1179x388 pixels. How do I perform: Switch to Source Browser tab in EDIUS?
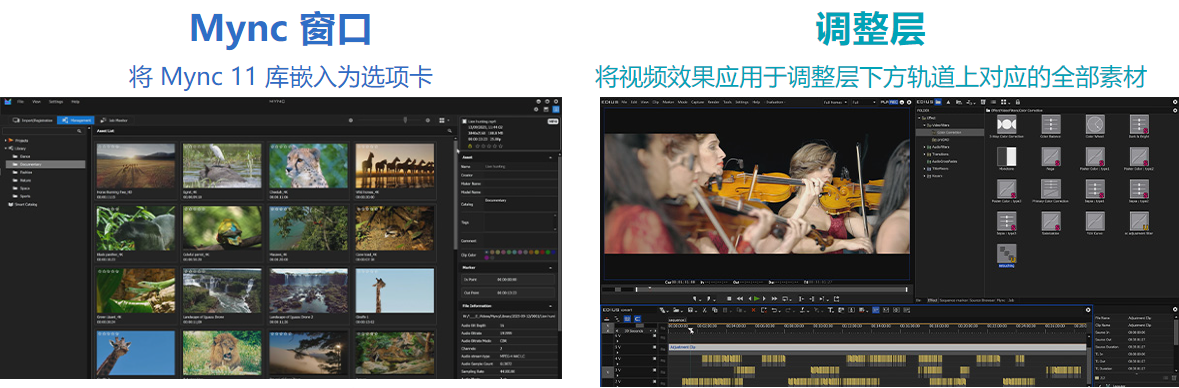pyautogui.click(x=982, y=301)
